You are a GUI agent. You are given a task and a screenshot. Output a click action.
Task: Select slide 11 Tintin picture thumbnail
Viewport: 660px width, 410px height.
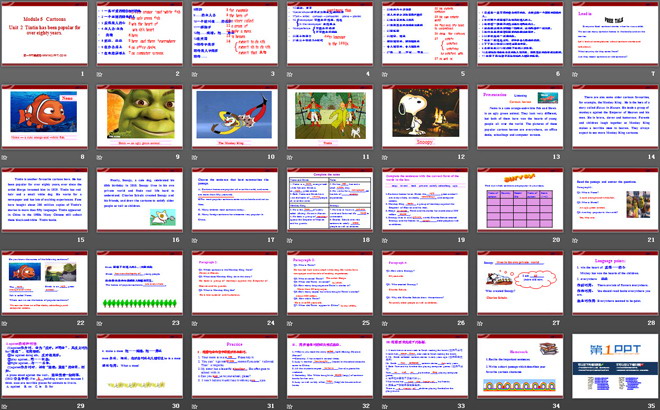tap(330, 117)
